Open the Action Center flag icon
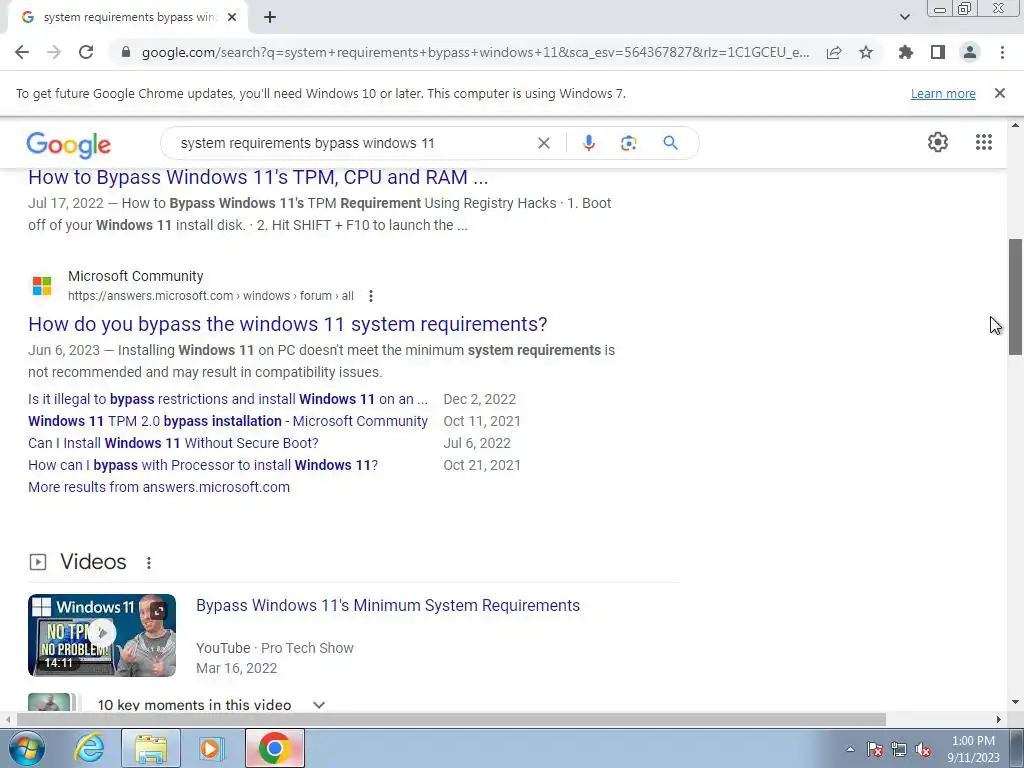Screen dimensions: 1024x768 (x=874, y=749)
